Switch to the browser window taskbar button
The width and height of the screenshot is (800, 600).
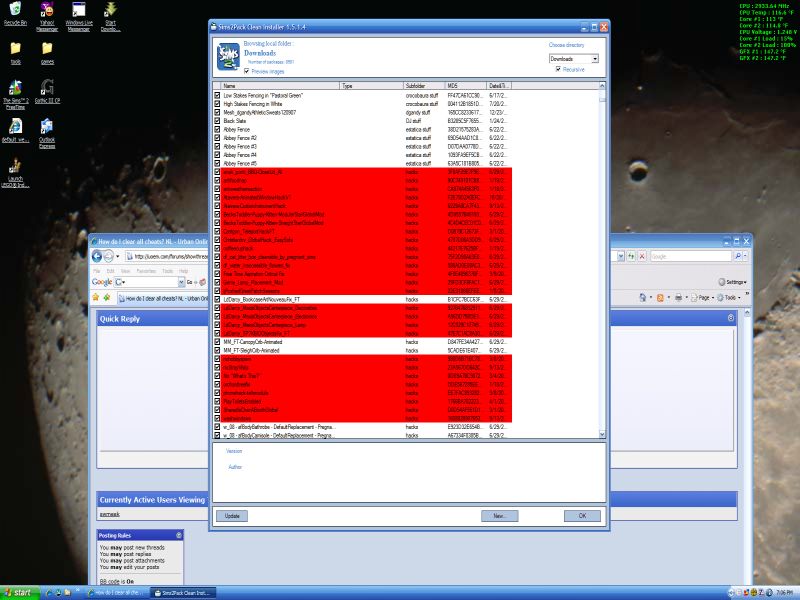click(x=116, y=593)
